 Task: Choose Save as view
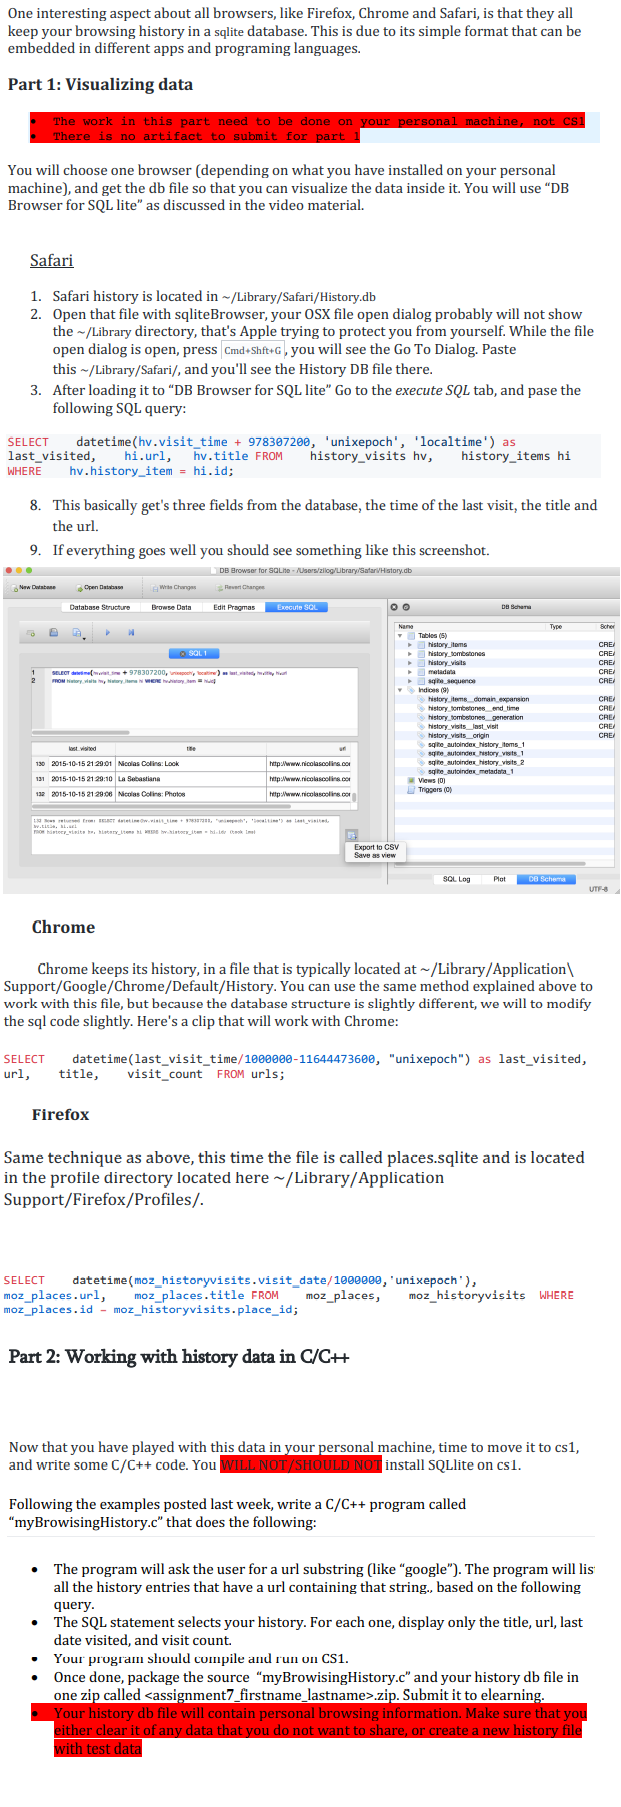[x=375, y=855]
